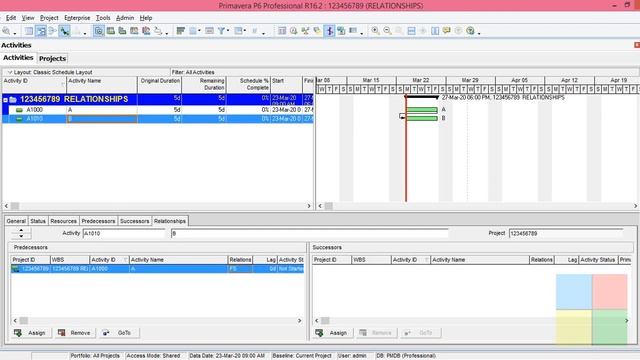Switch to Gantt Chart view icon
Screen dimensions: 640x360
(x=41, y=31)
